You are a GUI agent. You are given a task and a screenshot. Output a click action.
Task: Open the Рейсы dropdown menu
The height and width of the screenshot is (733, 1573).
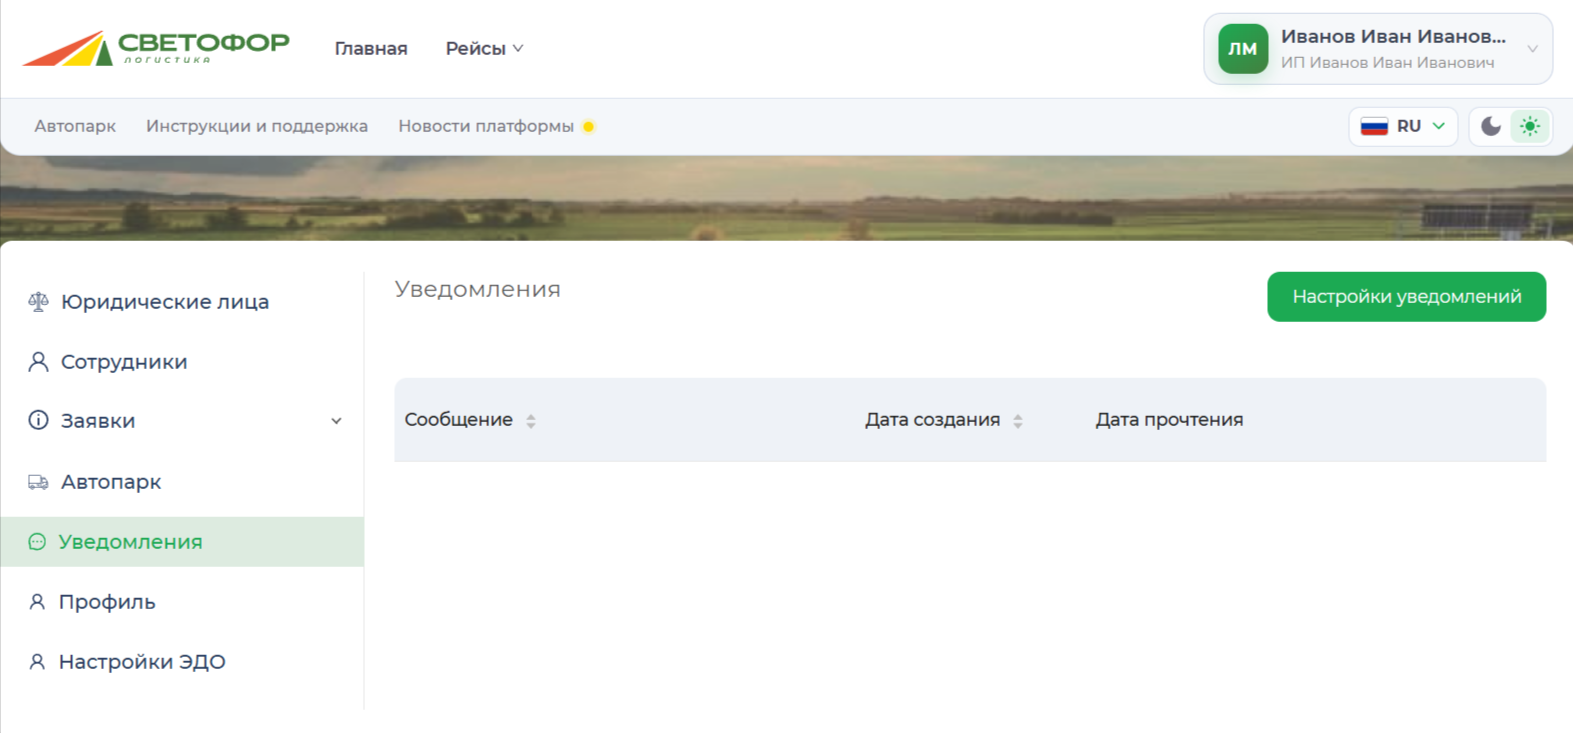coord(484,49)
